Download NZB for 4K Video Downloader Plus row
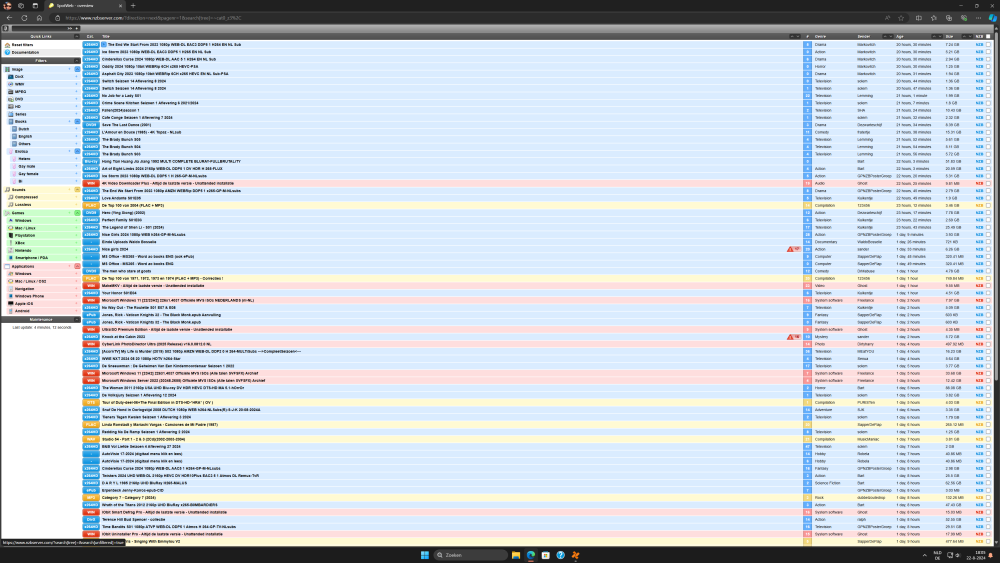 979,183
